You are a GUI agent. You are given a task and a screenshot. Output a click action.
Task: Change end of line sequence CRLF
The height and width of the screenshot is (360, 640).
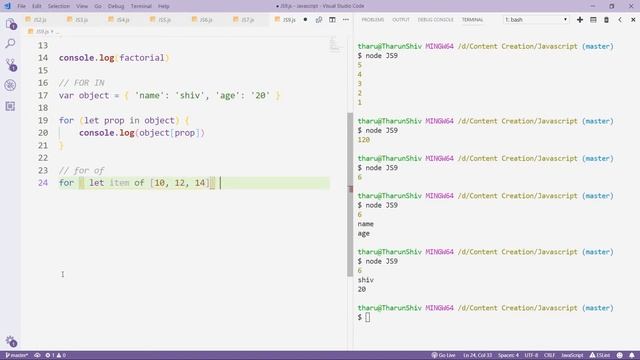(x=549, y=355)
